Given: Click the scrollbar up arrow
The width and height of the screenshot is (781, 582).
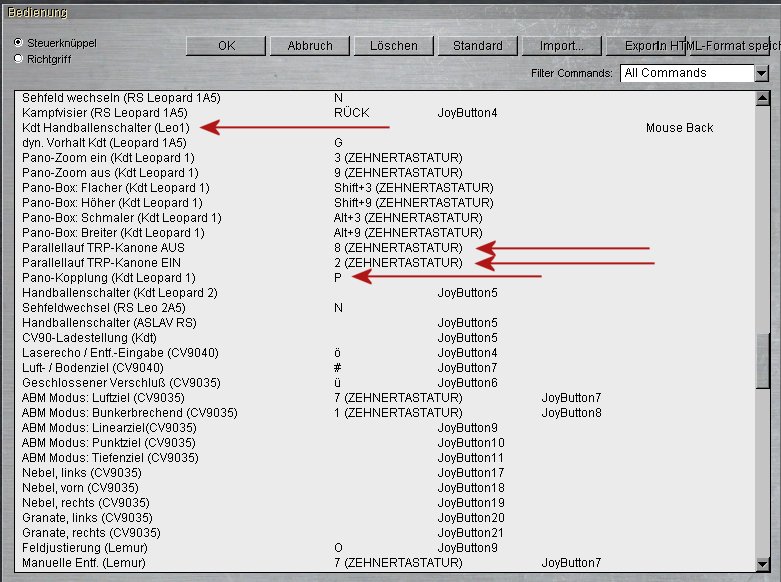Looking at the screenshot, I should point(762,98).
